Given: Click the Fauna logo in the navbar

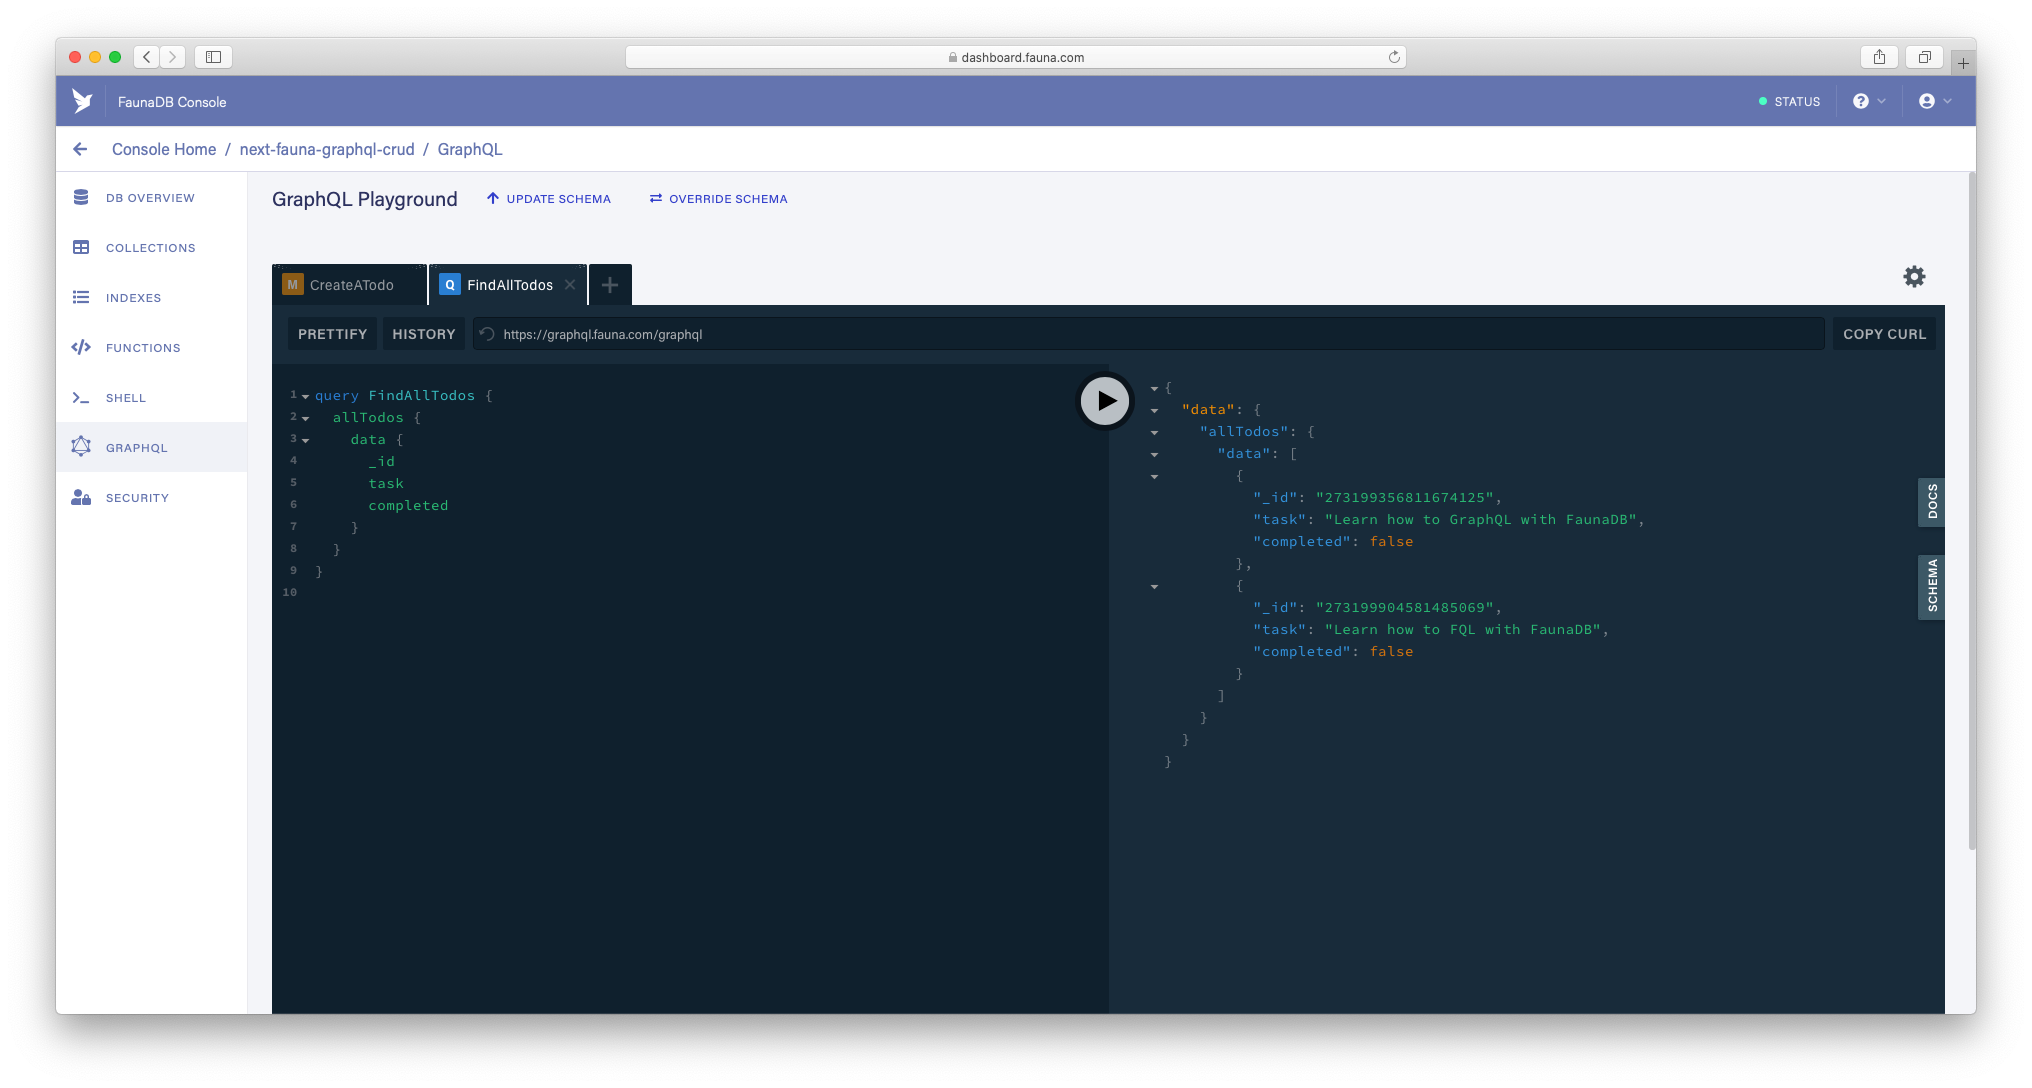Looking at the screenshot, I should tap(83, 101).
